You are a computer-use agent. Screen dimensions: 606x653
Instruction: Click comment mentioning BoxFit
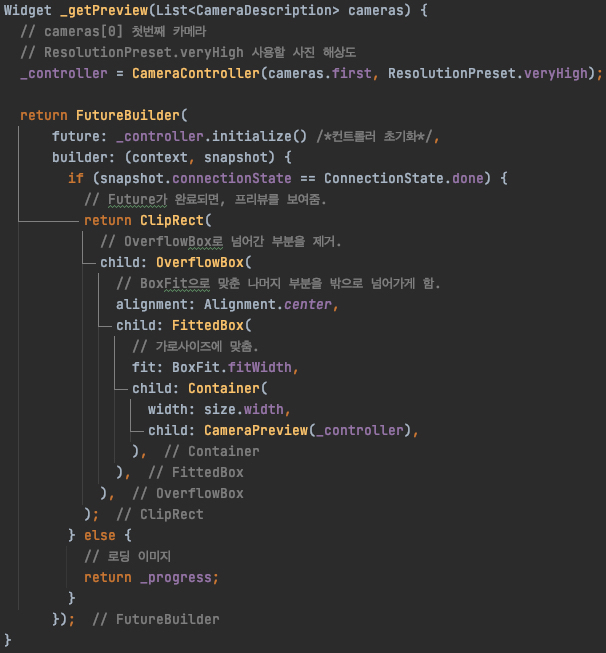click(278, 283)
